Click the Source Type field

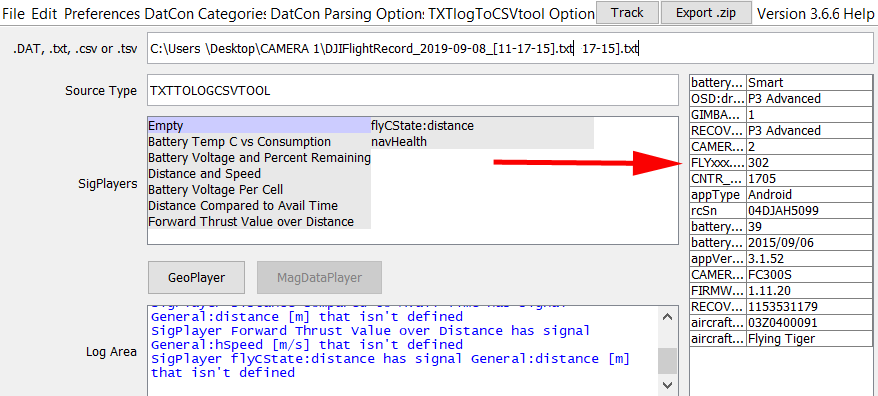click(x=413, y=90)
